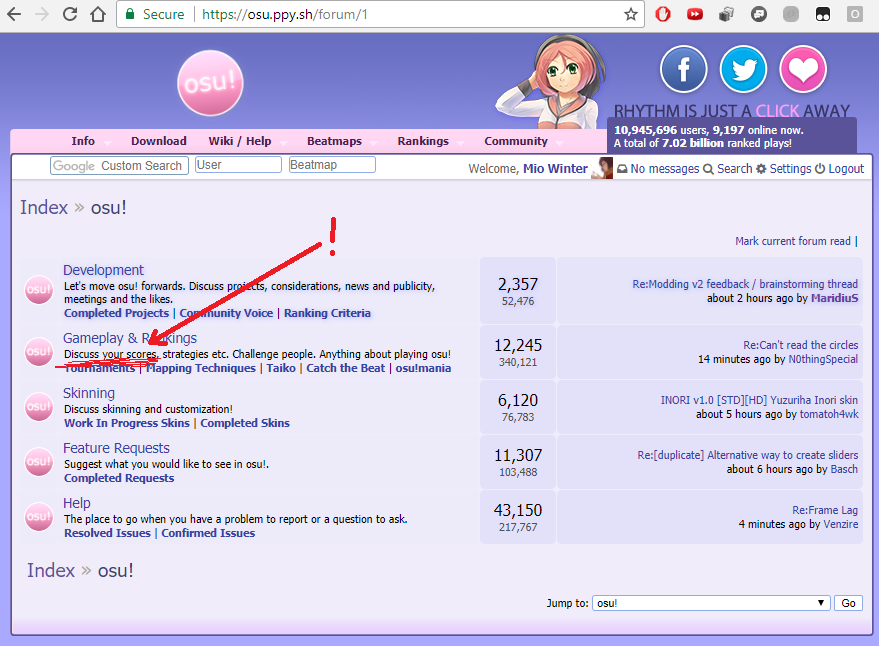
Task: Open the Mapping Techniques subforum
Action: [x=201, y=368]
